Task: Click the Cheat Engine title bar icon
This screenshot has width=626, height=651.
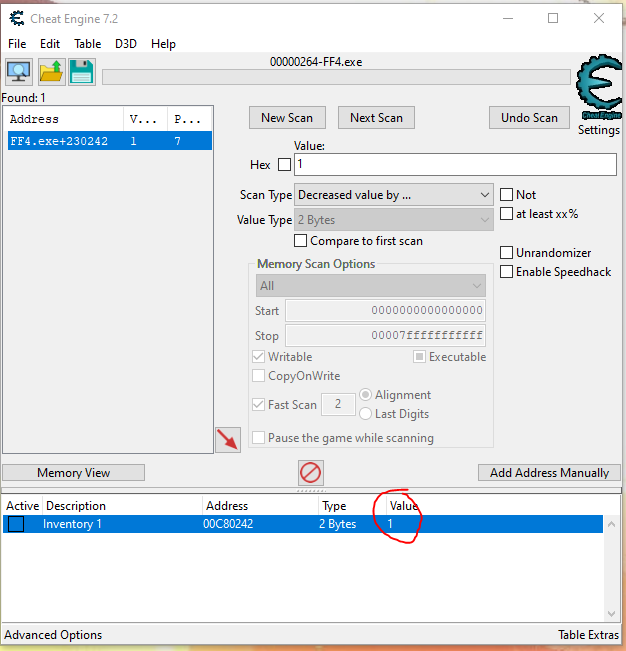Action: point(17,19)
